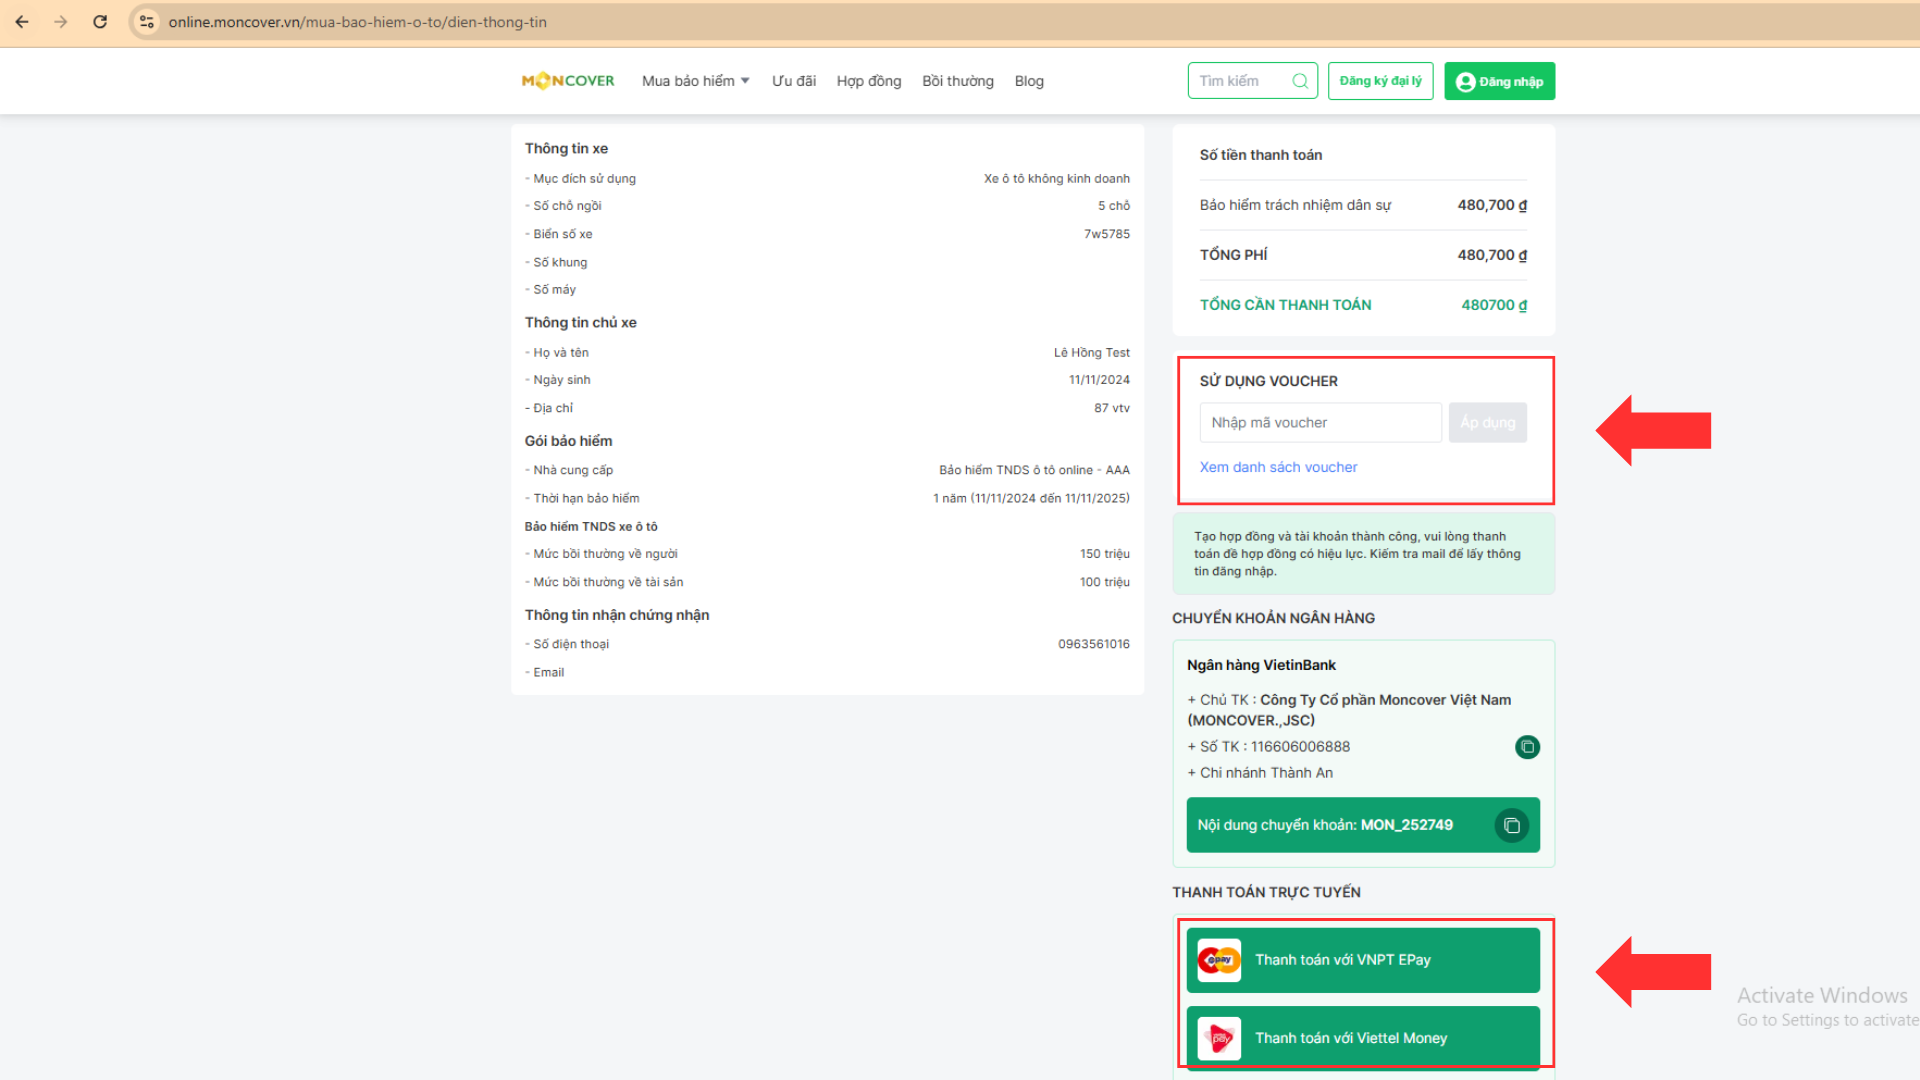Viewport: 1920px width, 1080px height.
Task: Click the SỬ DỤNG VOUCHER heading
Action: pyautogui.click(x=1268, y=381)
